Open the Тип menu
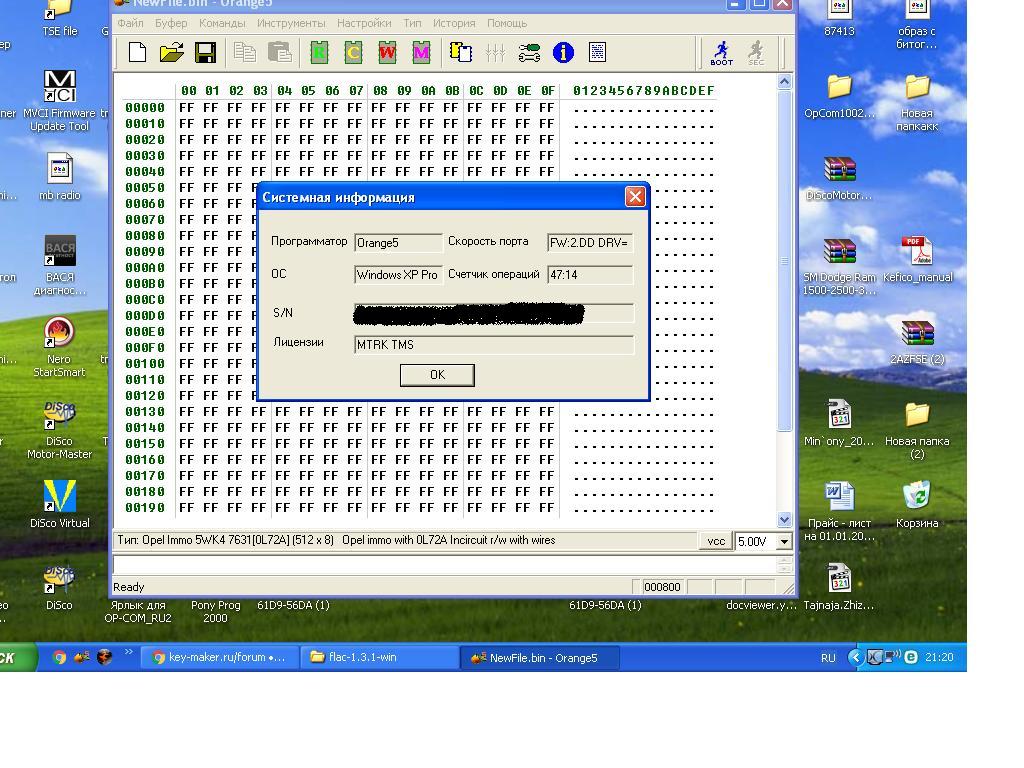This screenshot has height=768, width=1024. tap(412, 23)
